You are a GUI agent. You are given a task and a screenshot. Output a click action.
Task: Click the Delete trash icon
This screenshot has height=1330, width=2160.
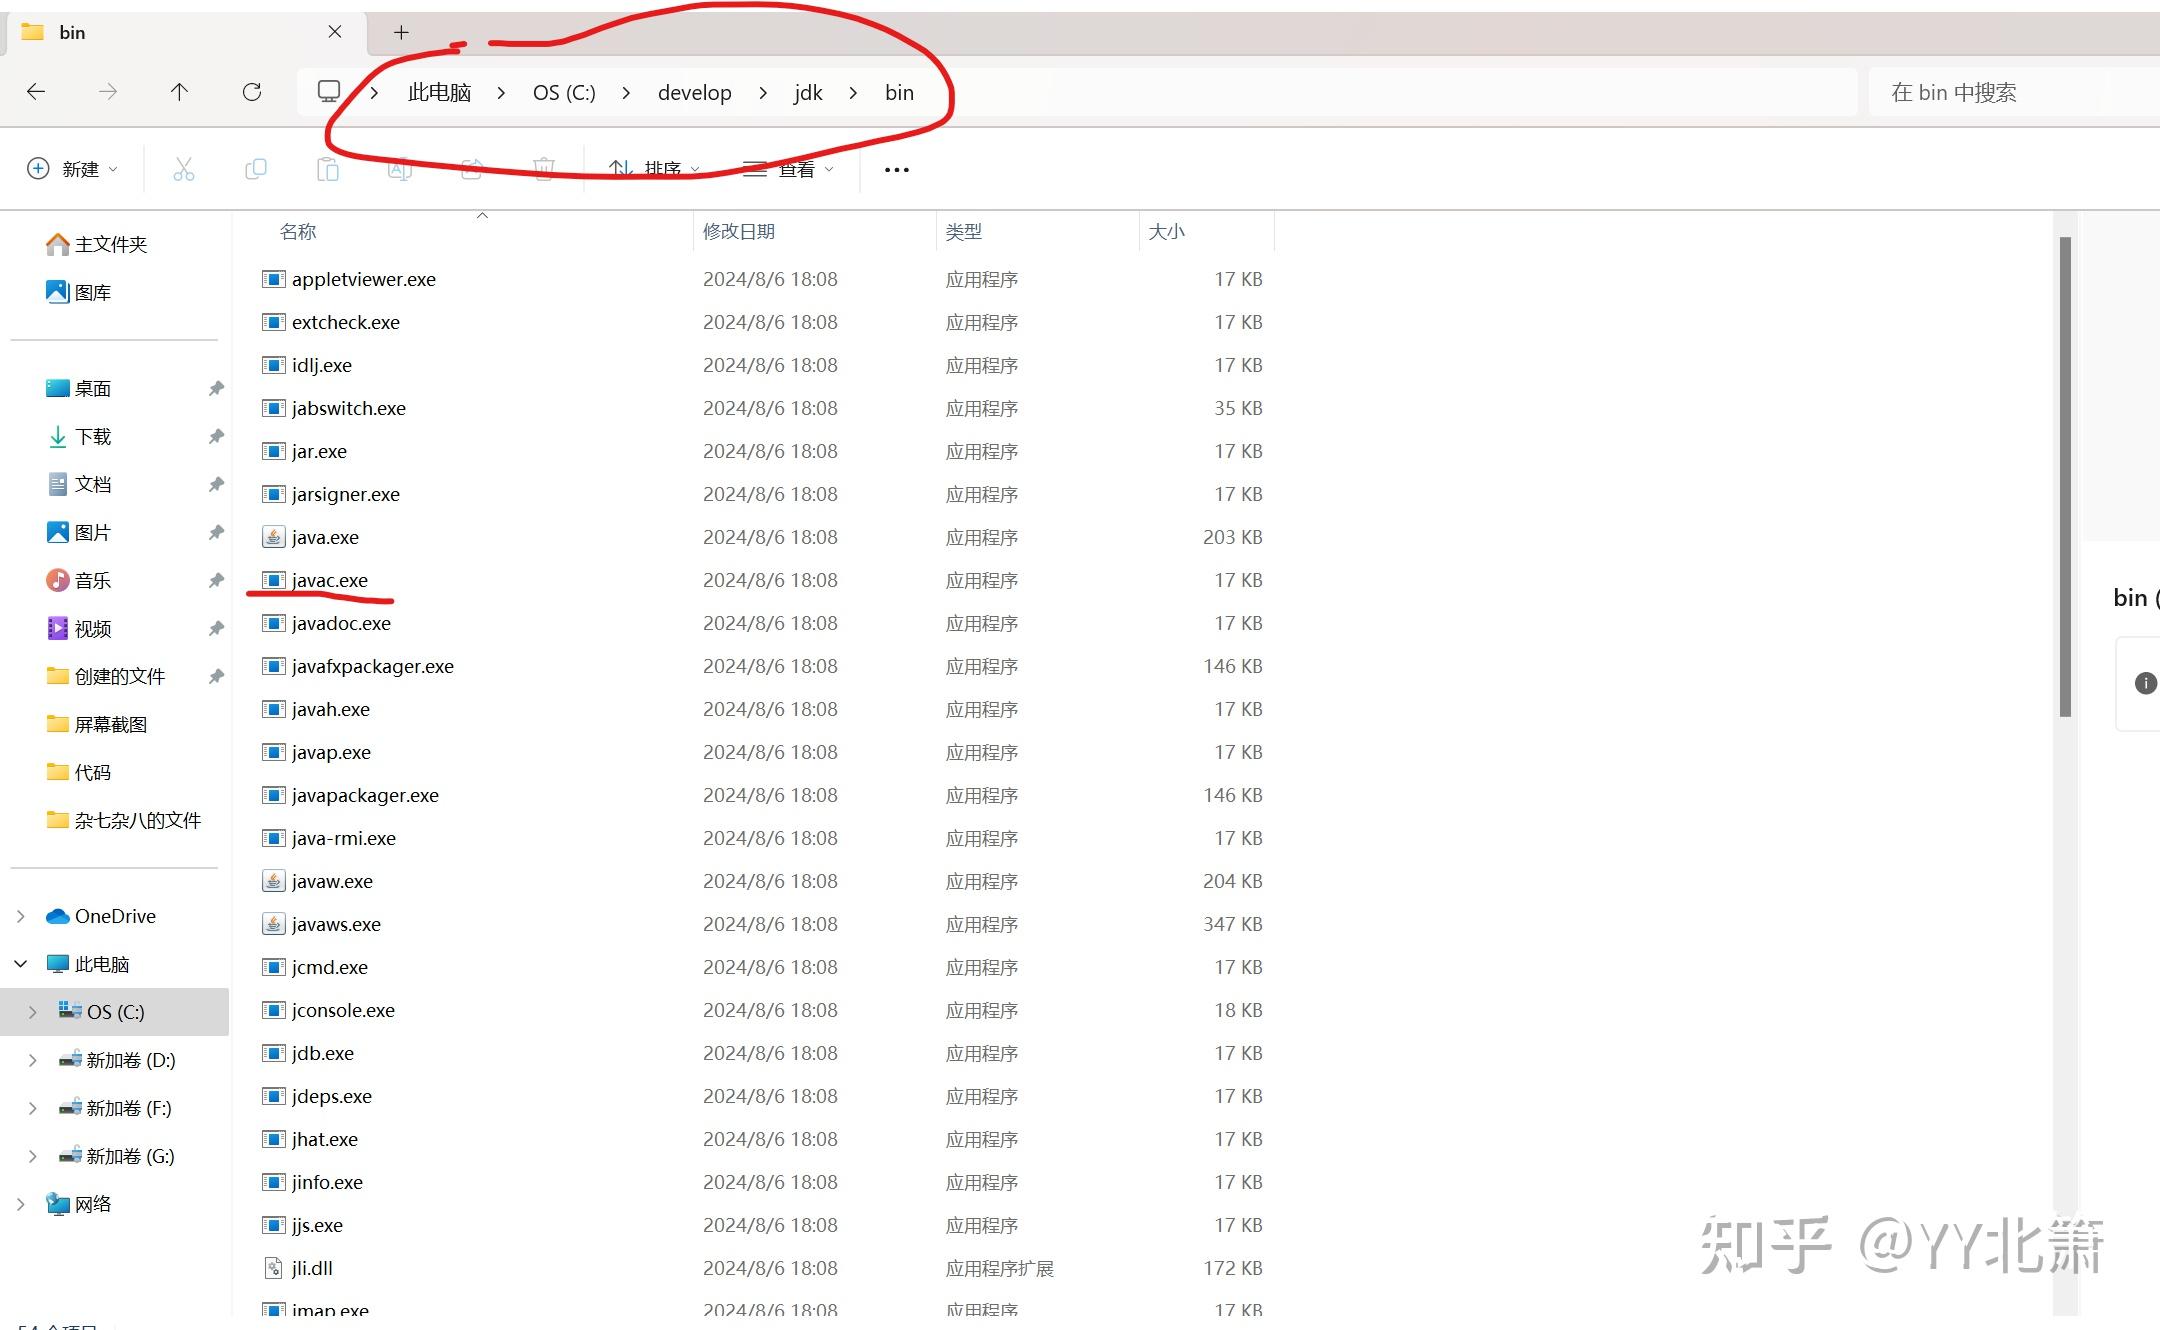click(x=544, y=169)
